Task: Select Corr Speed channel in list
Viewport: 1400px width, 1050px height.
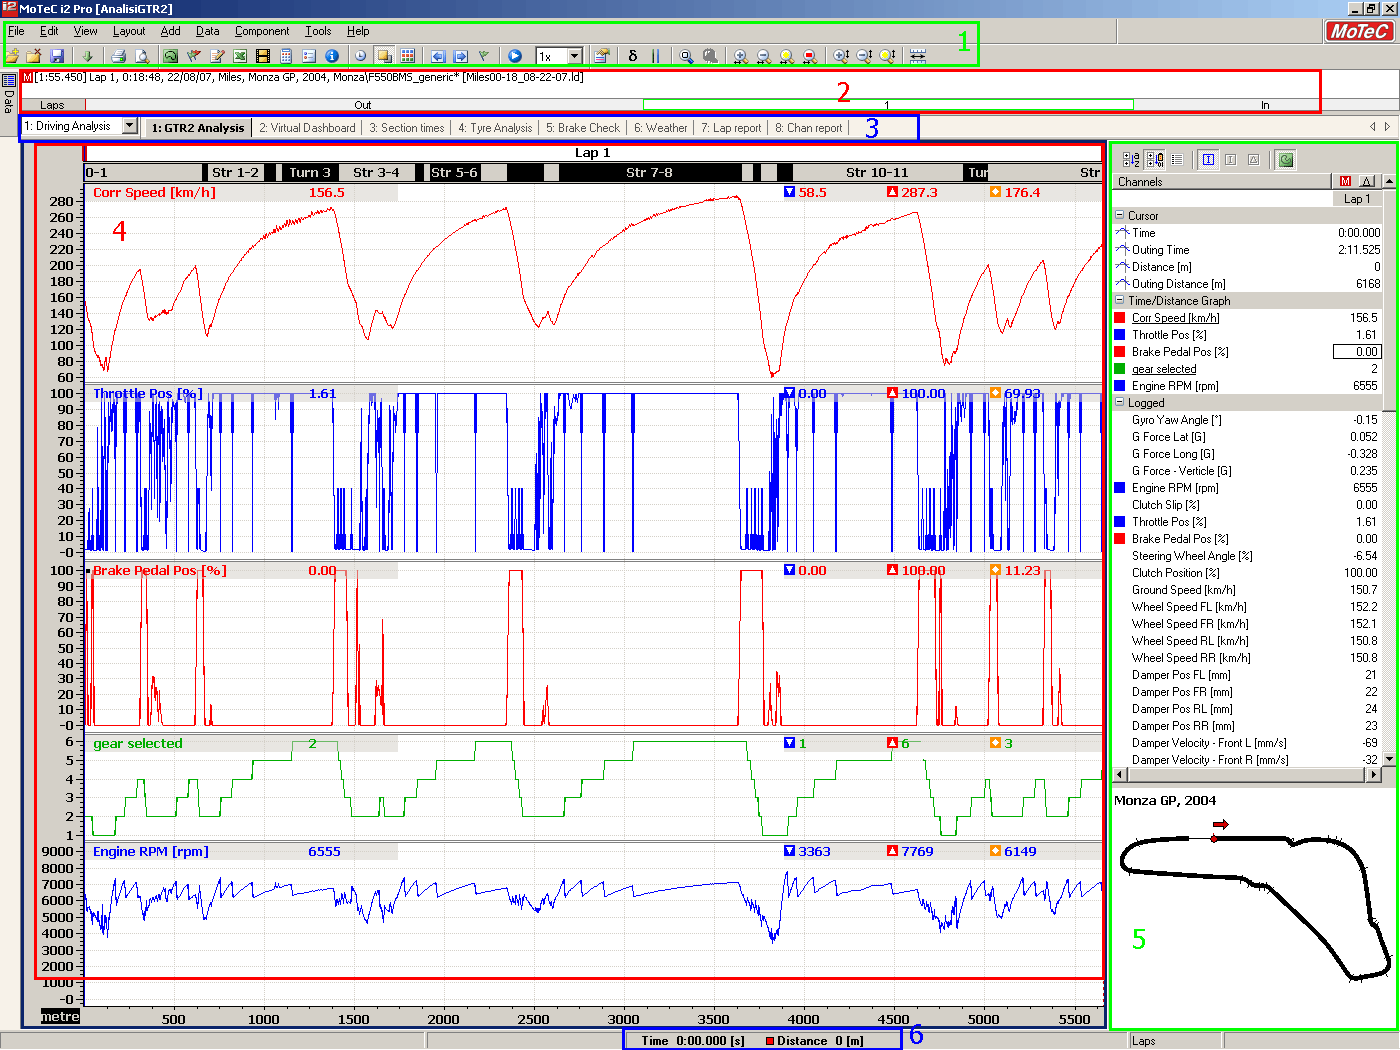Action: tap(1175, 318)
